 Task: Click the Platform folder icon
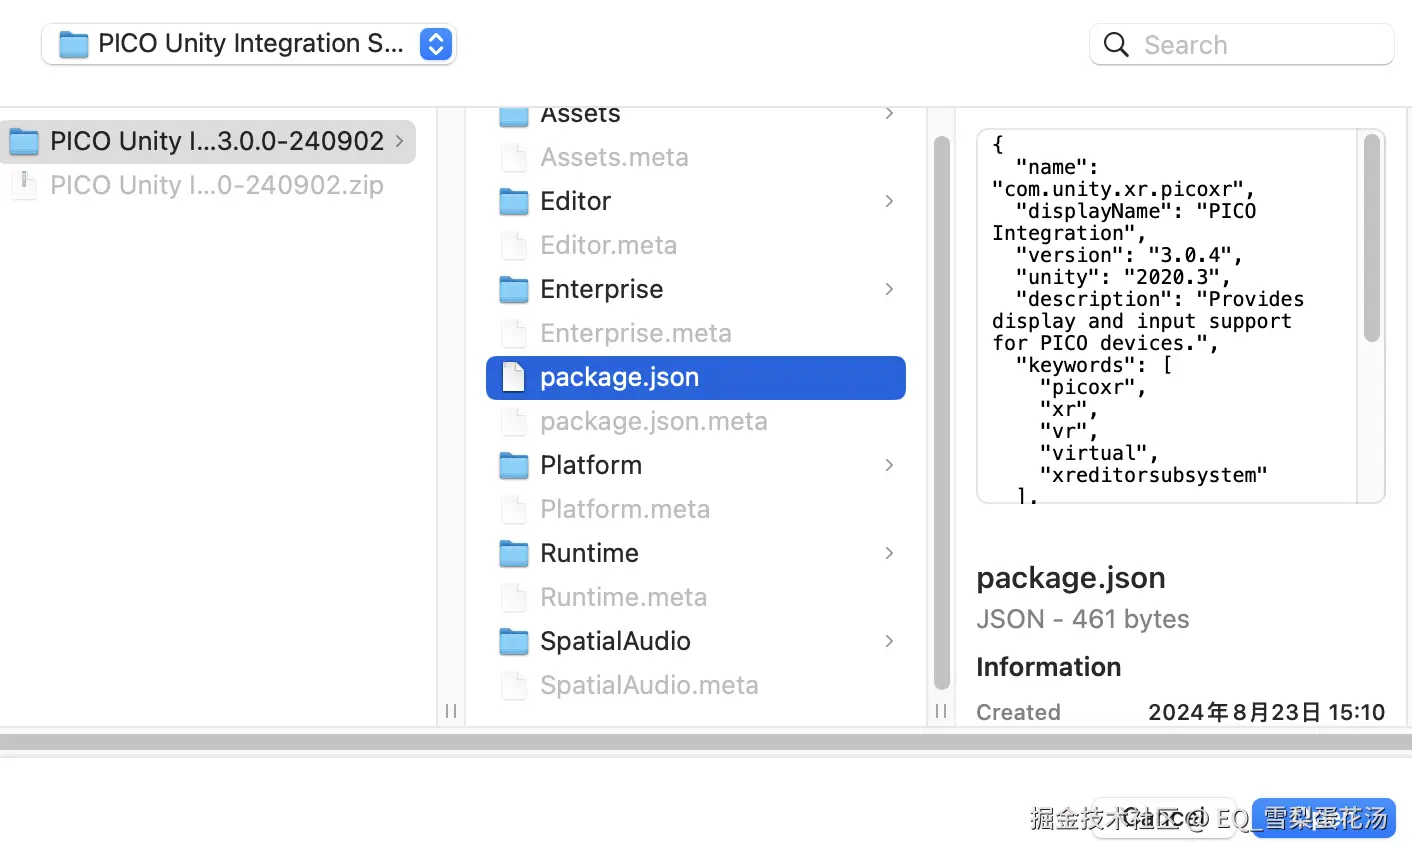click(x=514, y=466)
